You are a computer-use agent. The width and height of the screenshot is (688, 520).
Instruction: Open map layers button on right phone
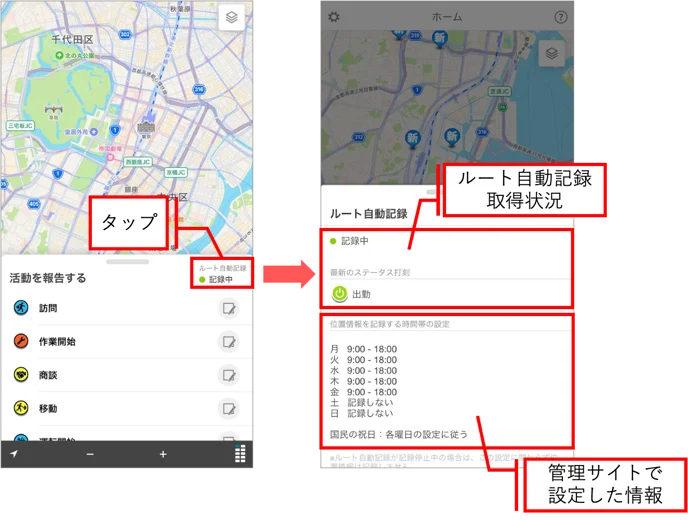(x=552, y=54)
